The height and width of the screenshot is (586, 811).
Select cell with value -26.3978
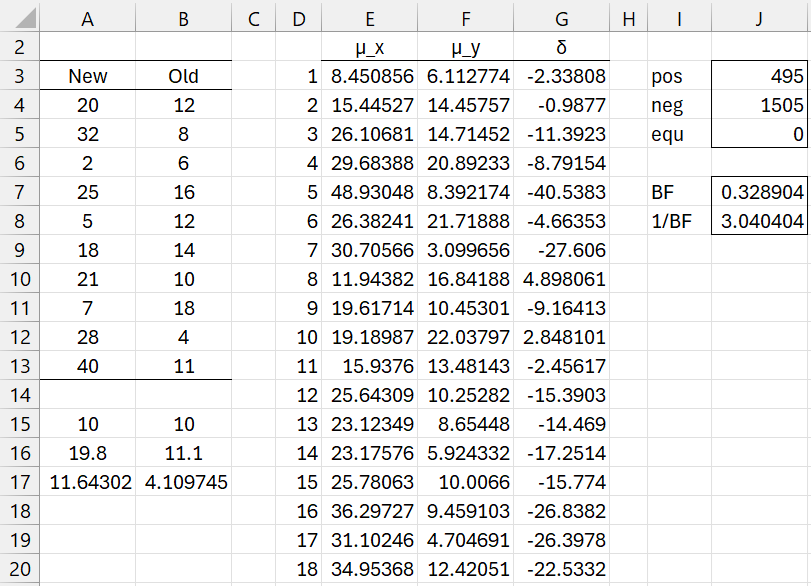(562, 540)
